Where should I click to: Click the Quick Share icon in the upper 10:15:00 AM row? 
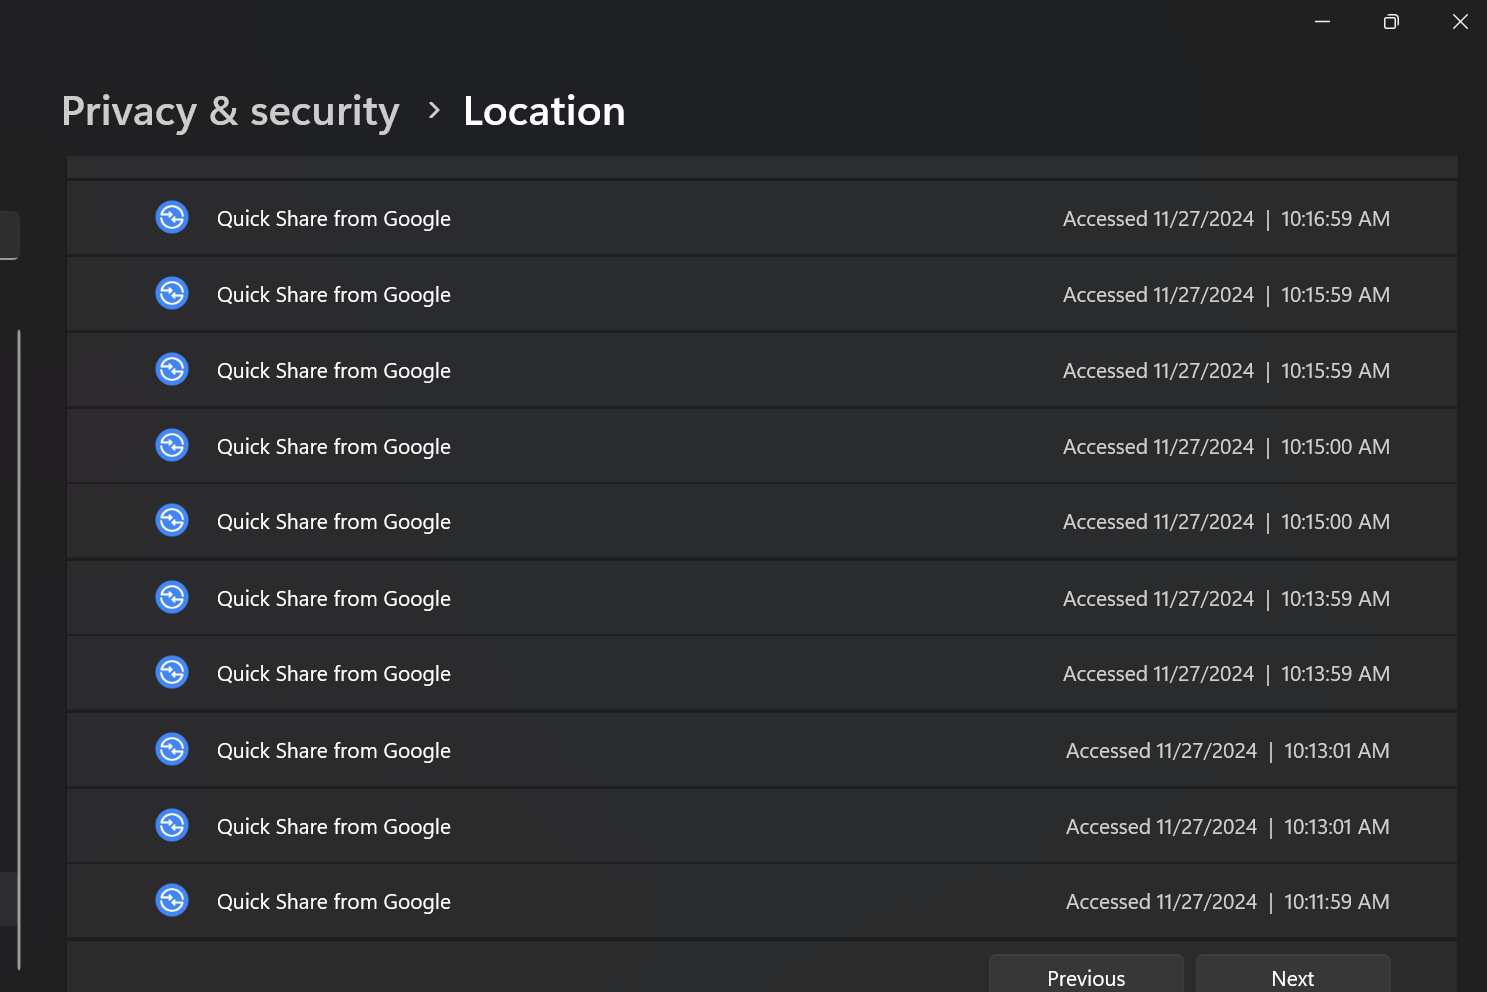click(172, 445)
